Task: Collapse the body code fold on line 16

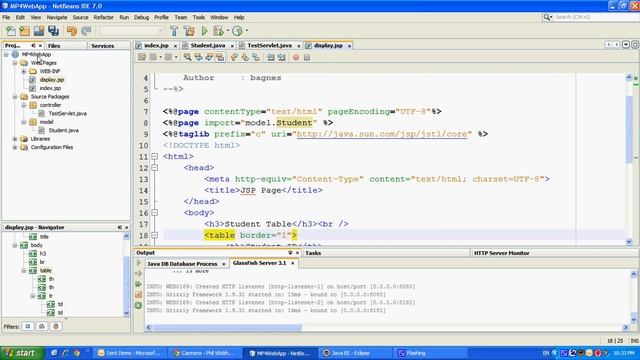Action: [x=154, y=213]
